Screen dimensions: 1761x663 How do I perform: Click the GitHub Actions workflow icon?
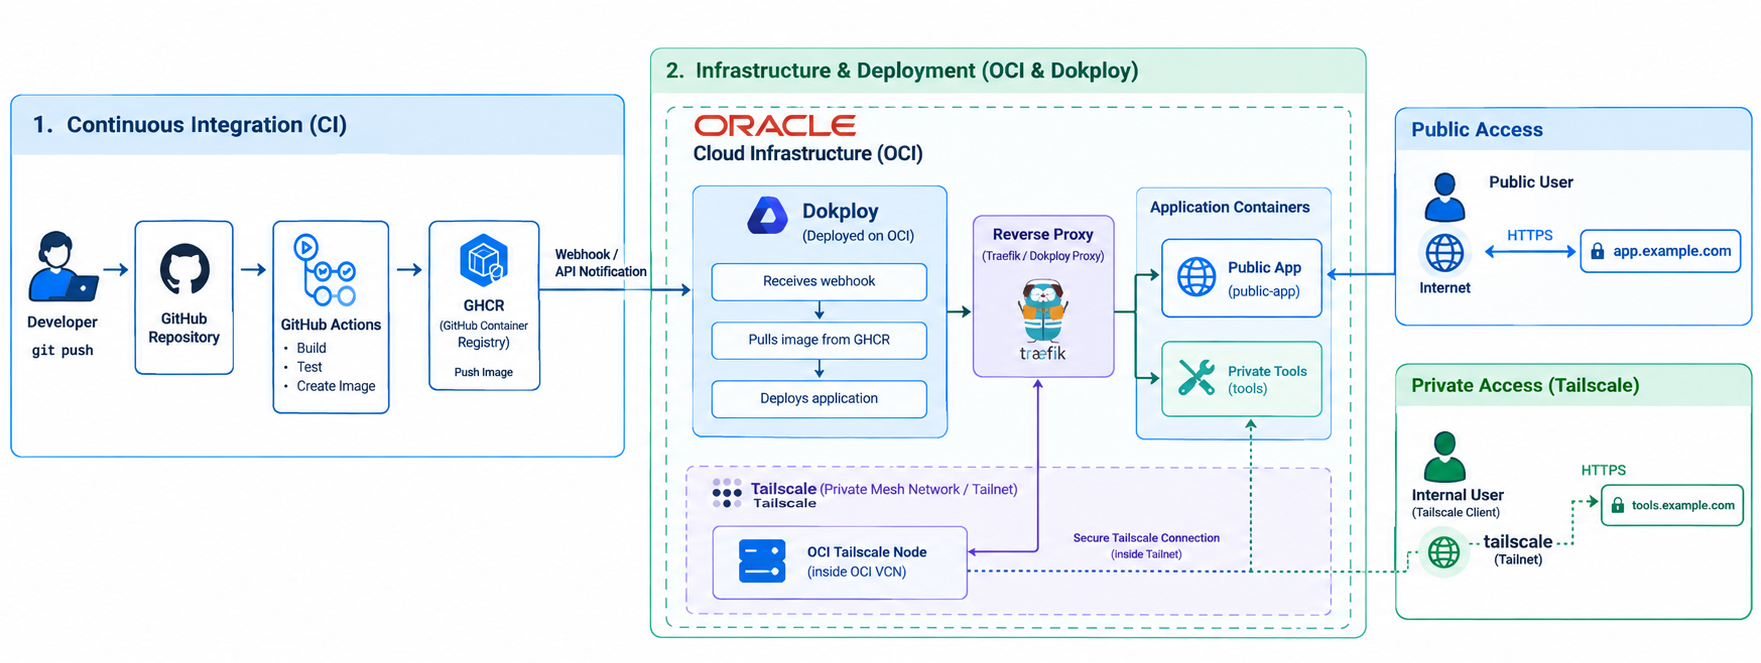[x=325, y=269]
